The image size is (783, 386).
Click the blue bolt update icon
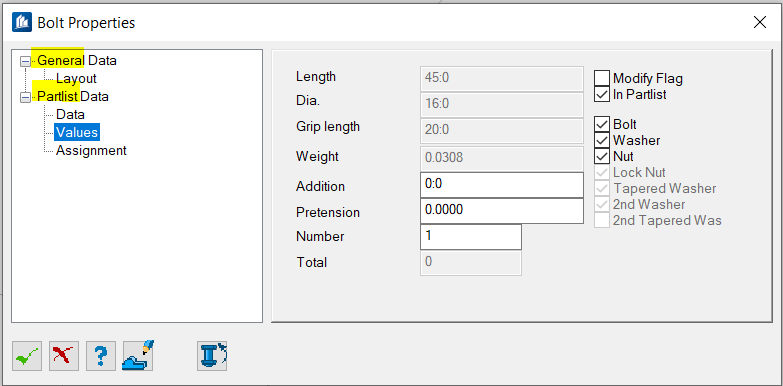pos(213,356)
